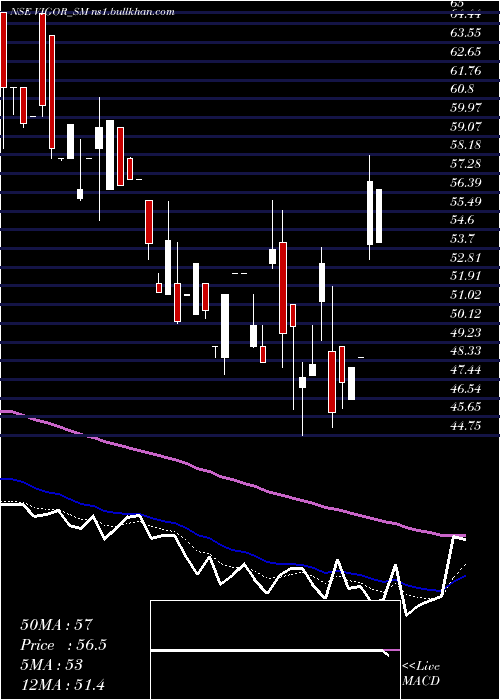This screenshot has width=500, height=700.
Task: Click the 57.28 price axis label
Action: pos(466,164)
